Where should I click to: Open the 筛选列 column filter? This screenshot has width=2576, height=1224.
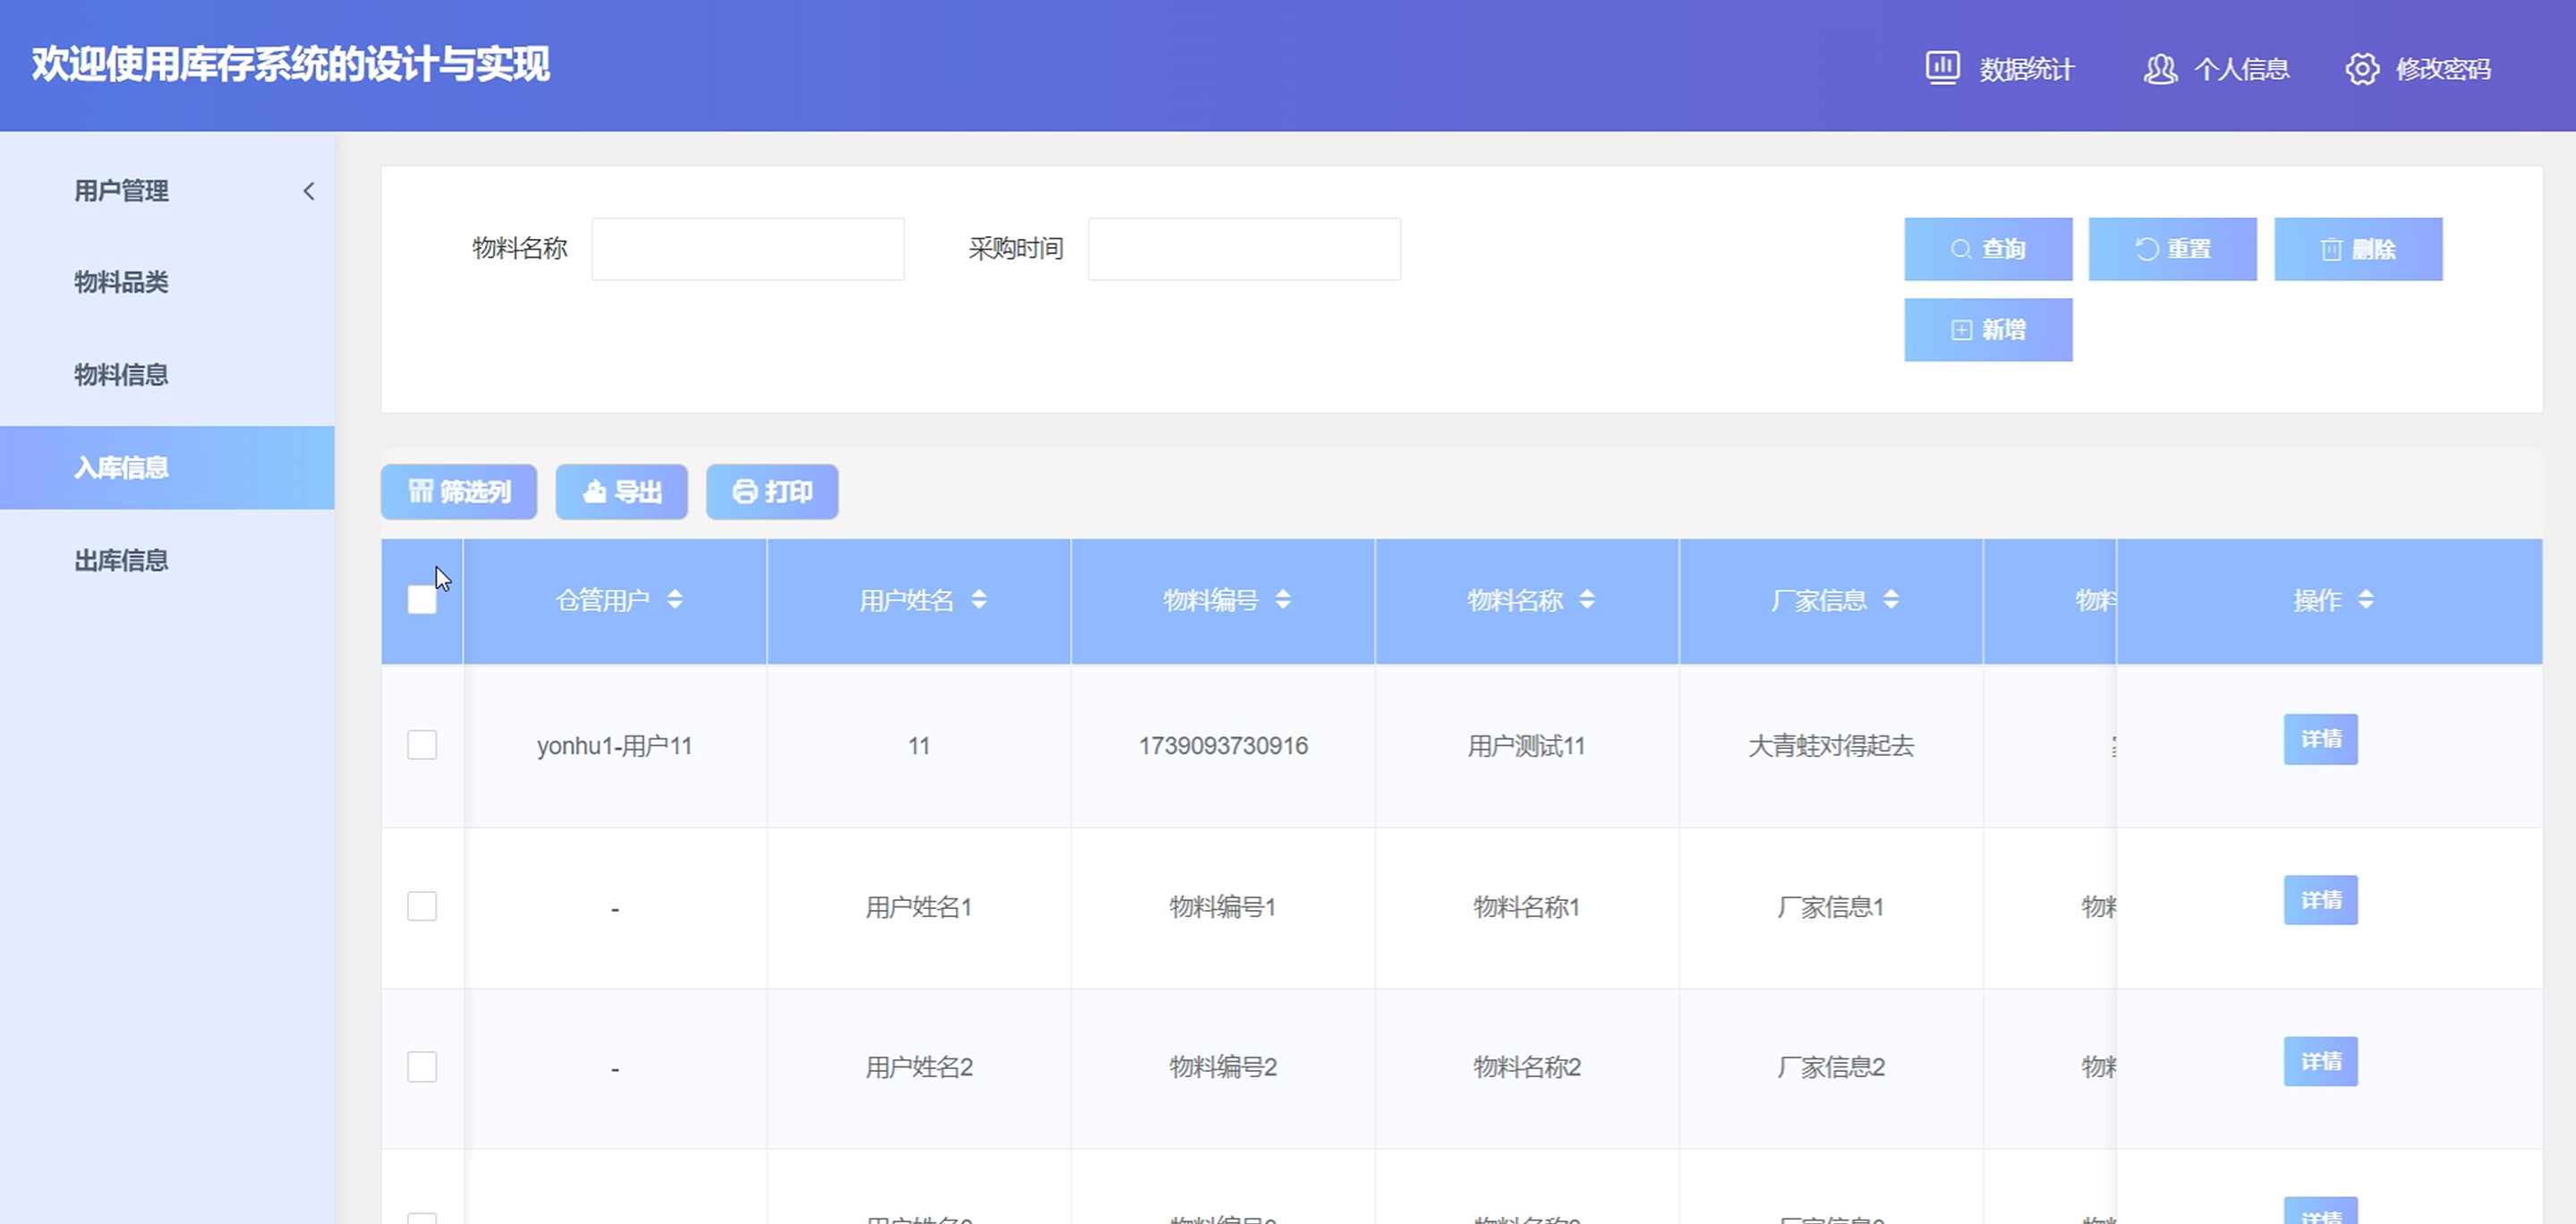tap(459, 492)
